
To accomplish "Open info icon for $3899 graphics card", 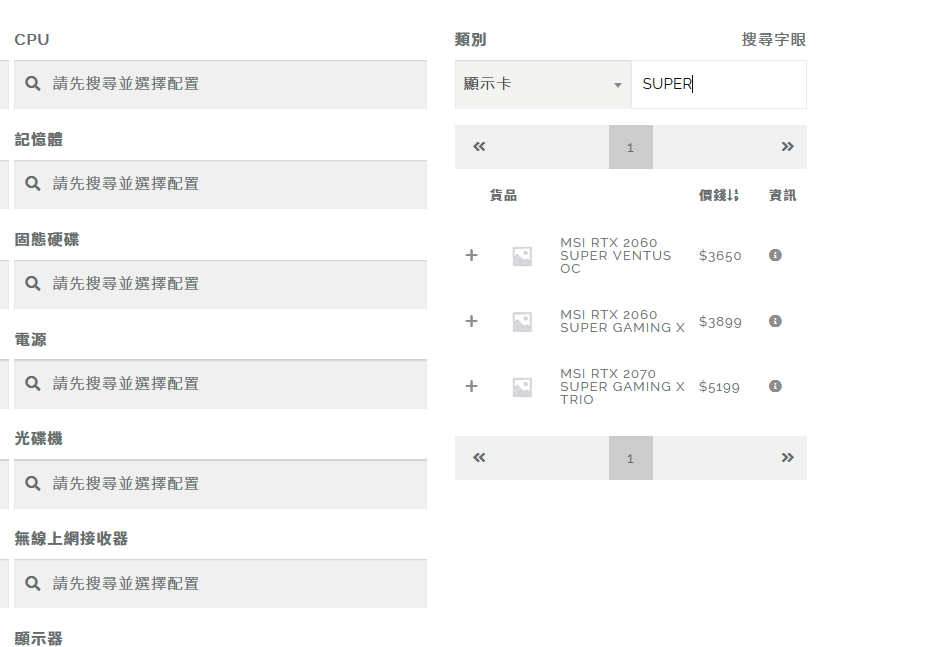I will 775,321.
